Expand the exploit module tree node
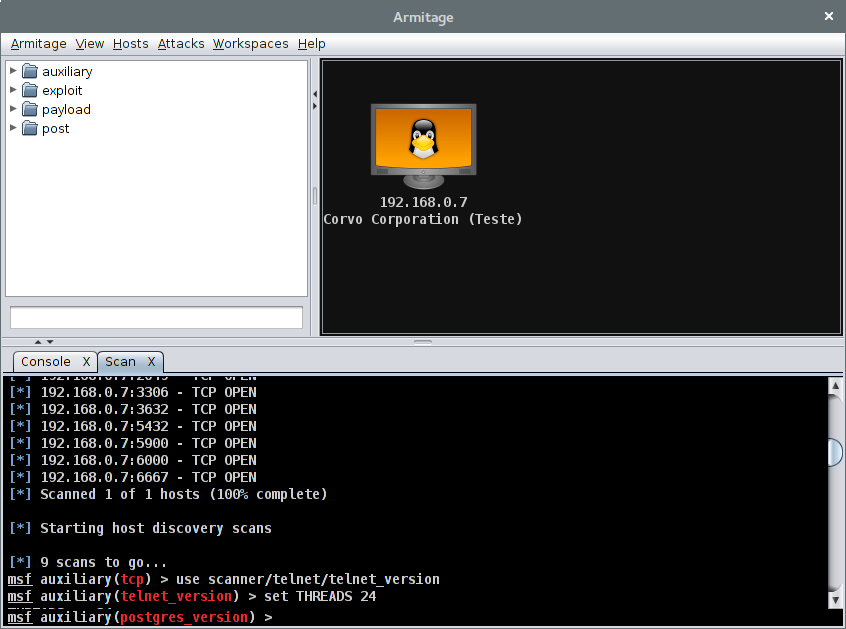The height and width of the screenshot is (629, 846). 13,90
